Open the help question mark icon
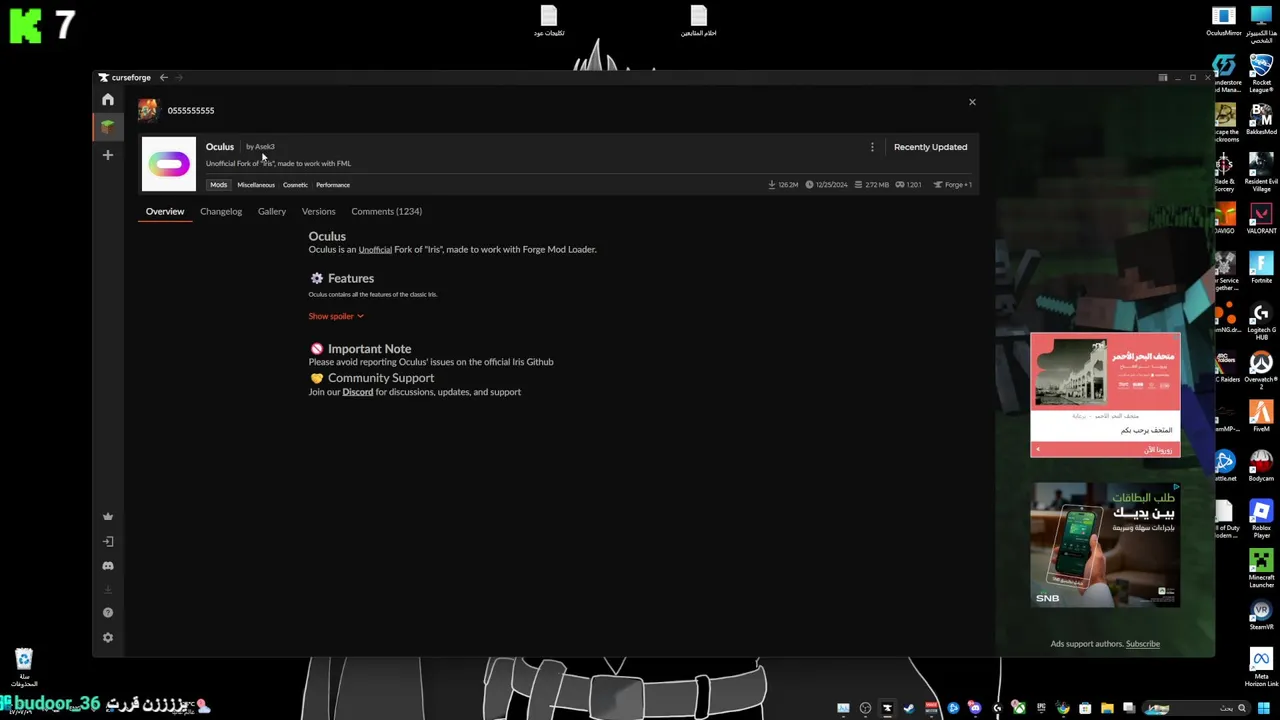Screen dimensions: 1280x720 108,613
